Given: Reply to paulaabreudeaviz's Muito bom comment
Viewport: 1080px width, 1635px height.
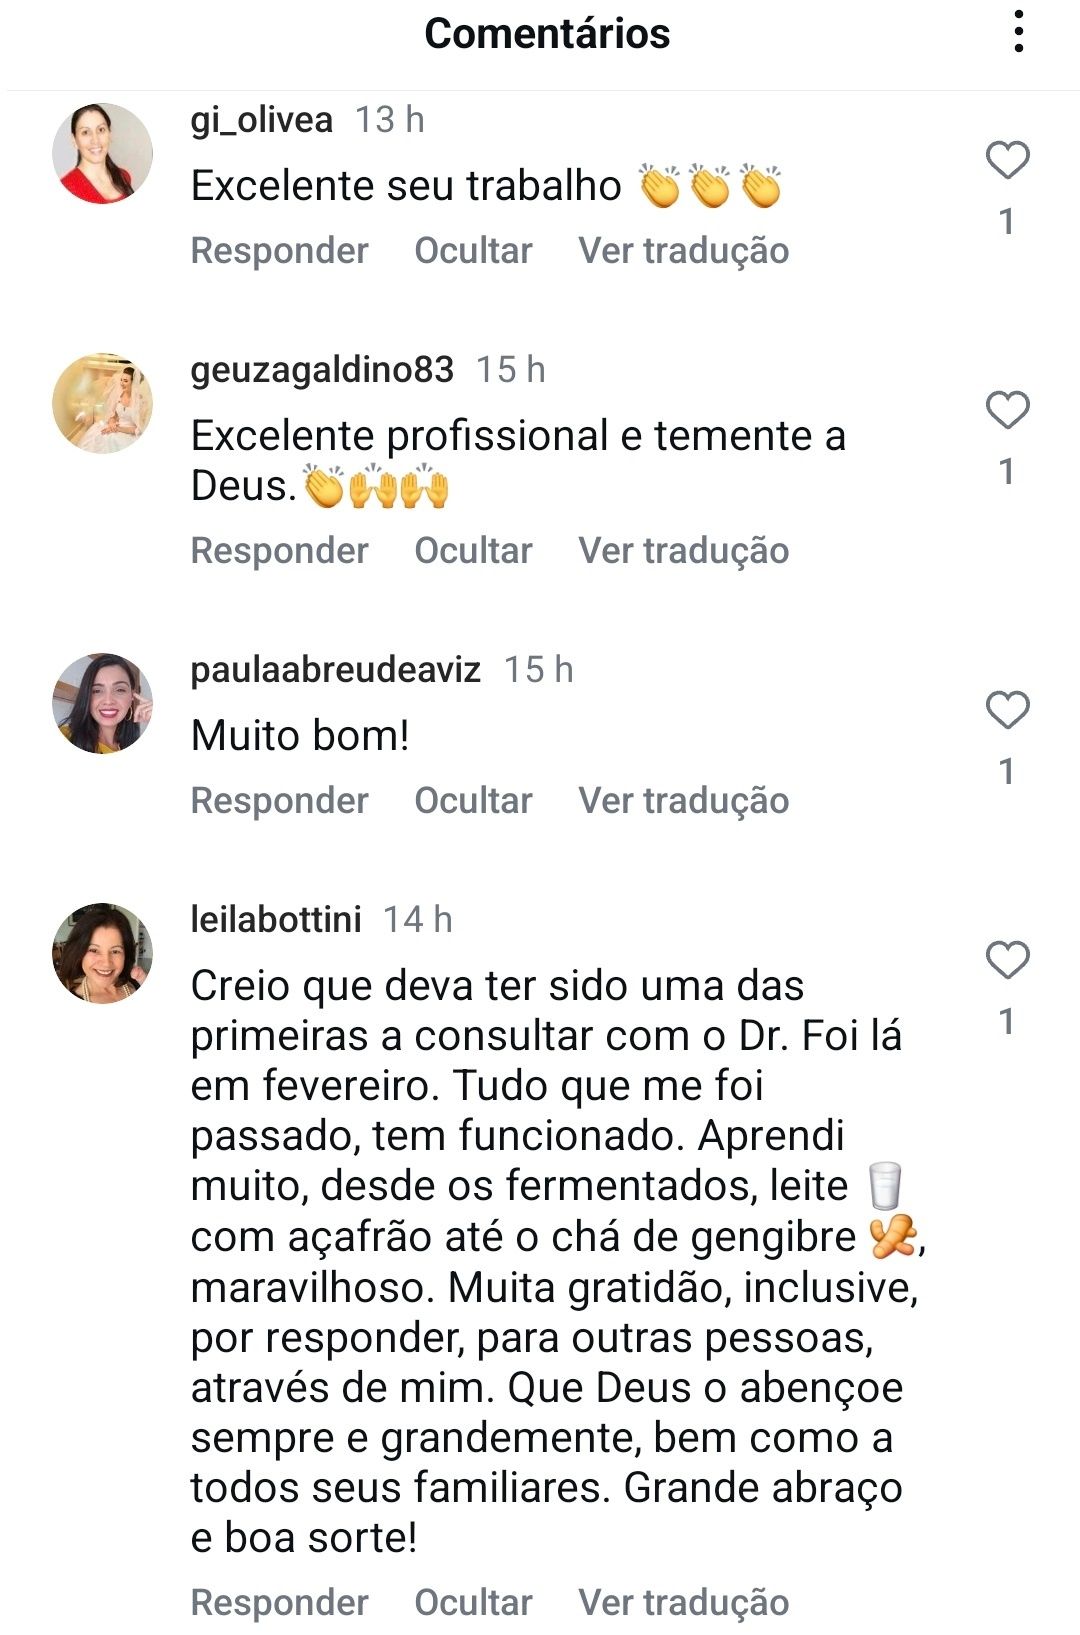Looking at the screenshot, I should point(279,801).
